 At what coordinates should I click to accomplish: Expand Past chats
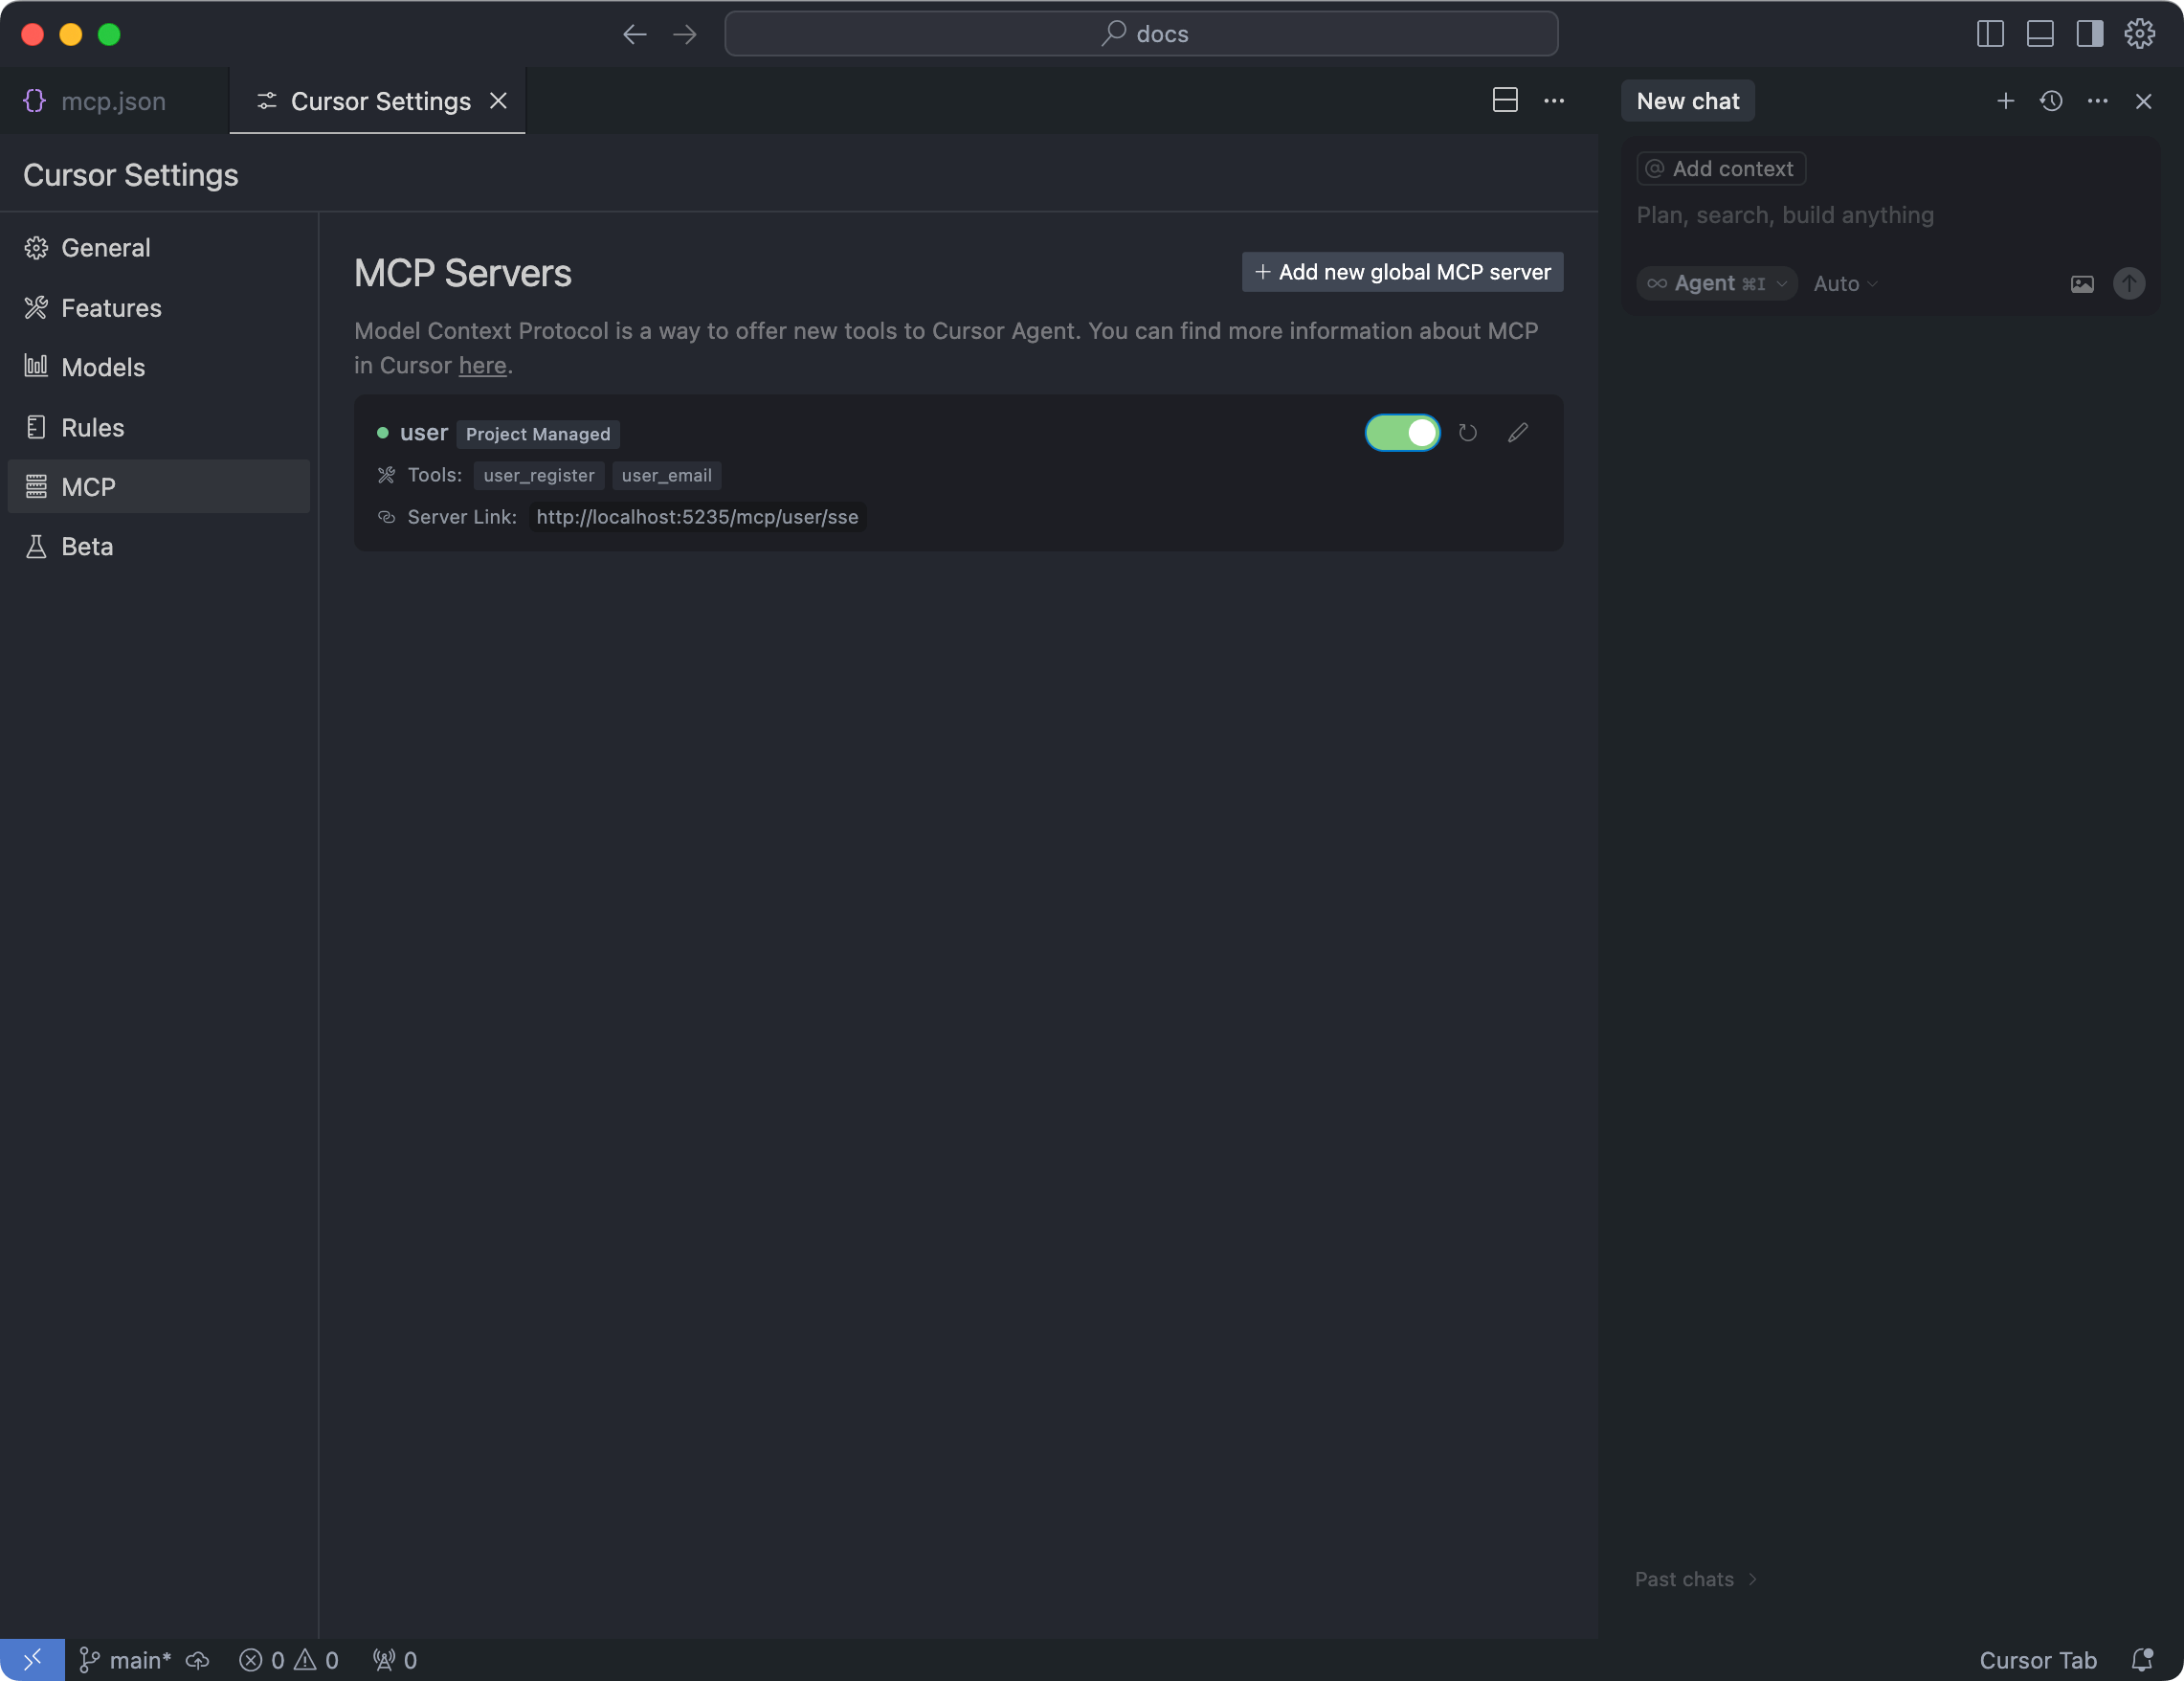tap(1696, 1579)
